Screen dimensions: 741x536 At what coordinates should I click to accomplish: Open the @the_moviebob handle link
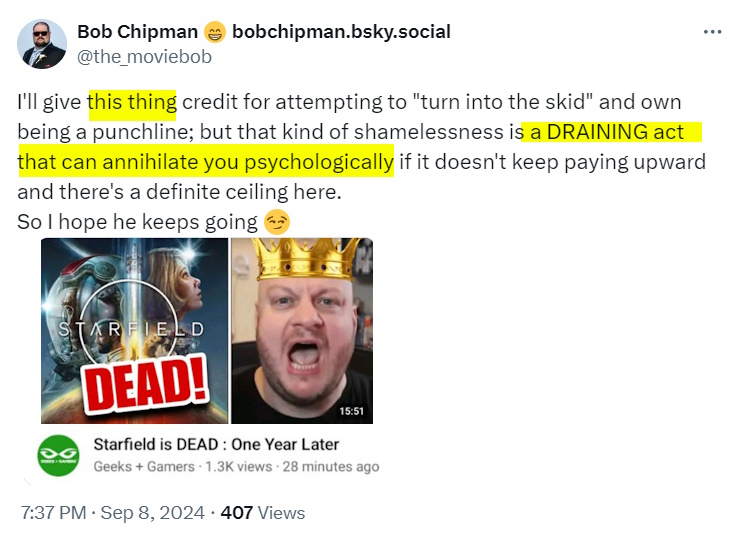144,57
